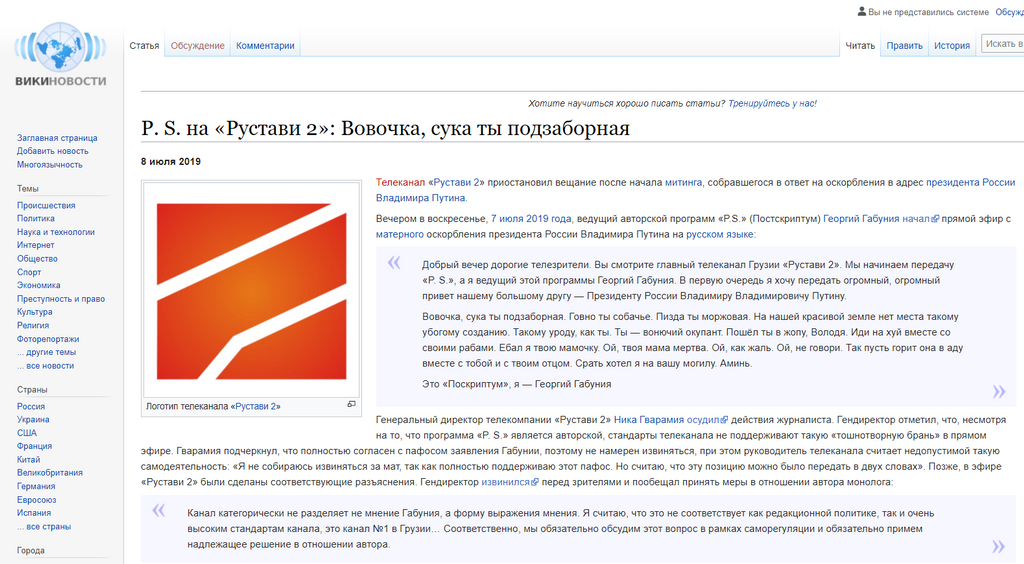Click the user icon beside login notice
This screenshot has height=564, width=1024.
(861, 12)
